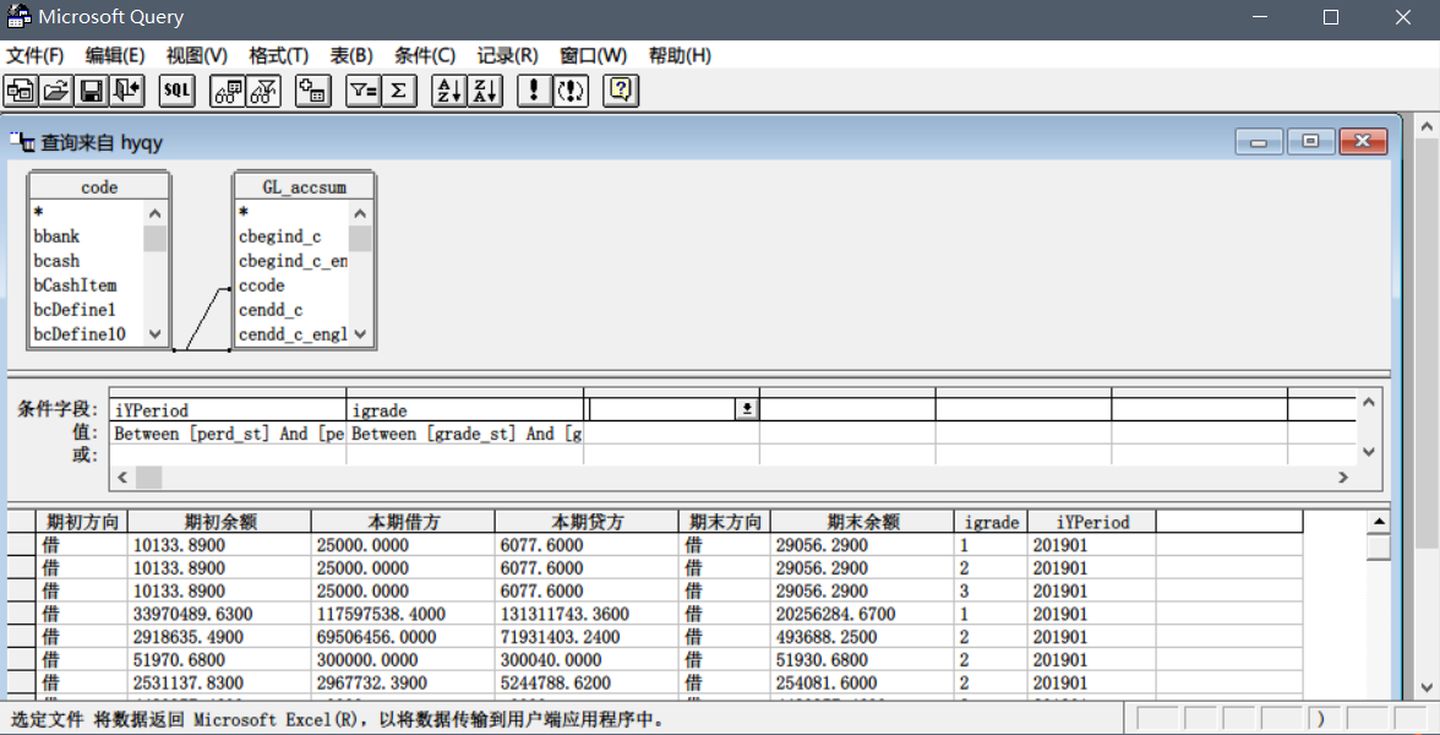Click the Between [grade_st] criteria value cell
Viewport: 1440px width, 735px height.
click(x=465, y=433)
